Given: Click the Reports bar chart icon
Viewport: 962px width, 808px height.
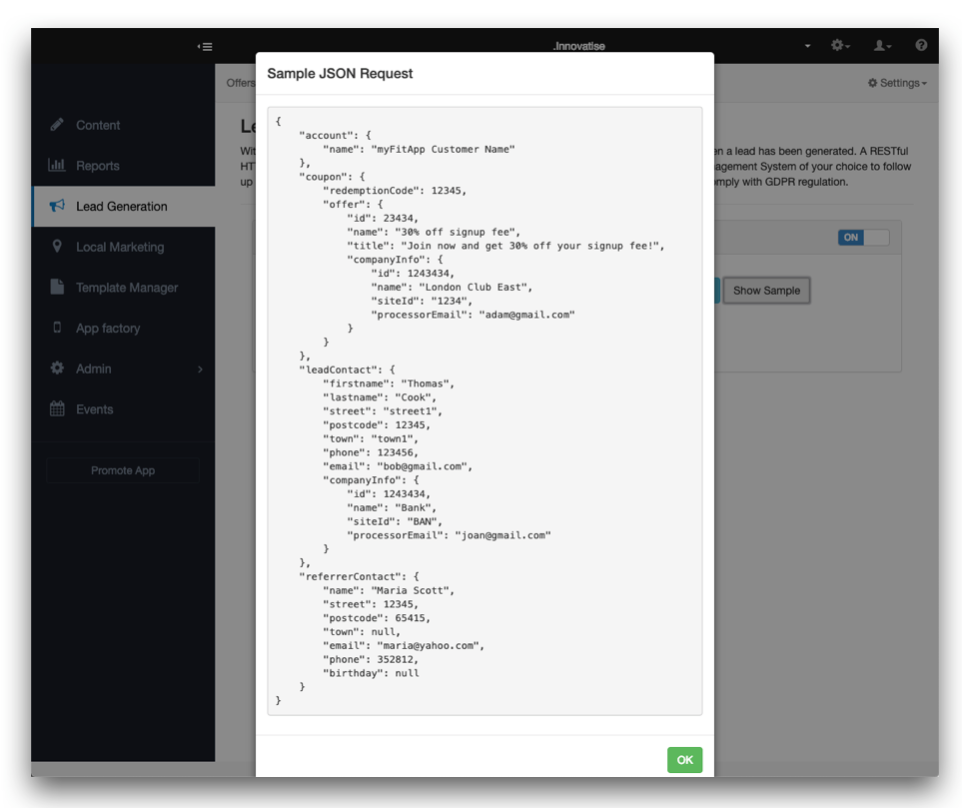Looking at the screenshot, I should (57, 166).
